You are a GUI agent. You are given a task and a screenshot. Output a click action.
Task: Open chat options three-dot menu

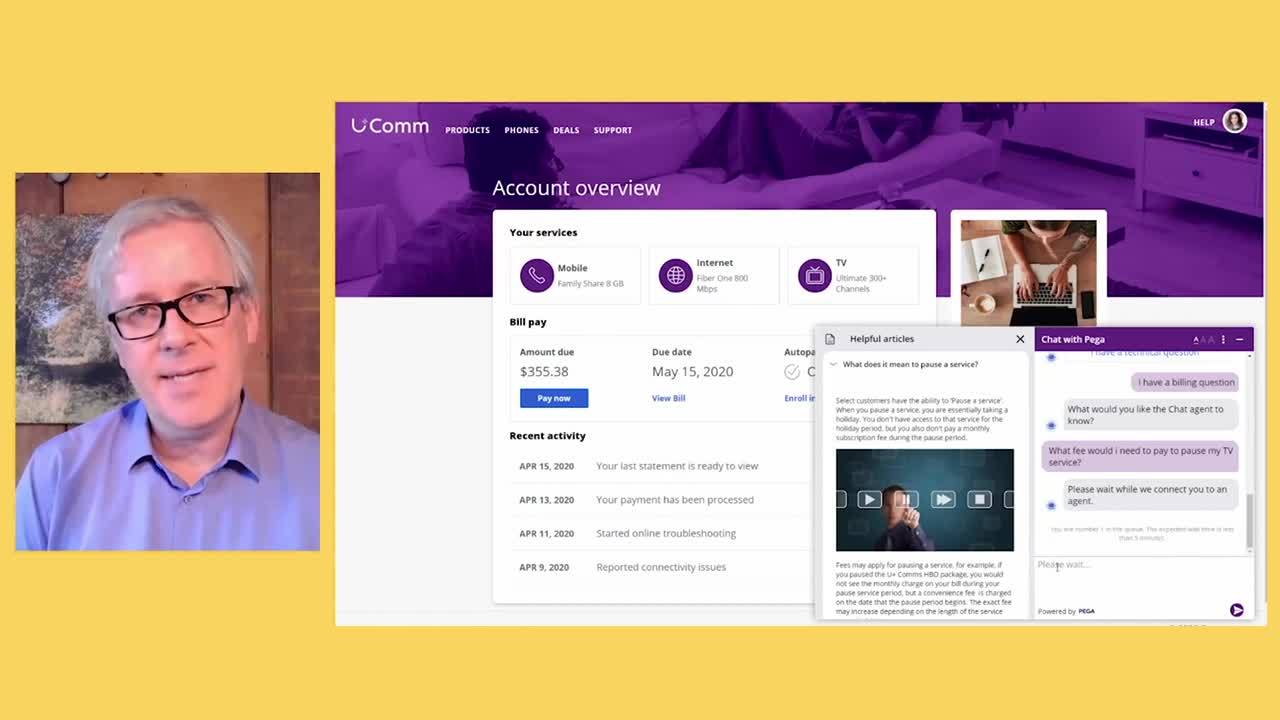[1223, 340]
